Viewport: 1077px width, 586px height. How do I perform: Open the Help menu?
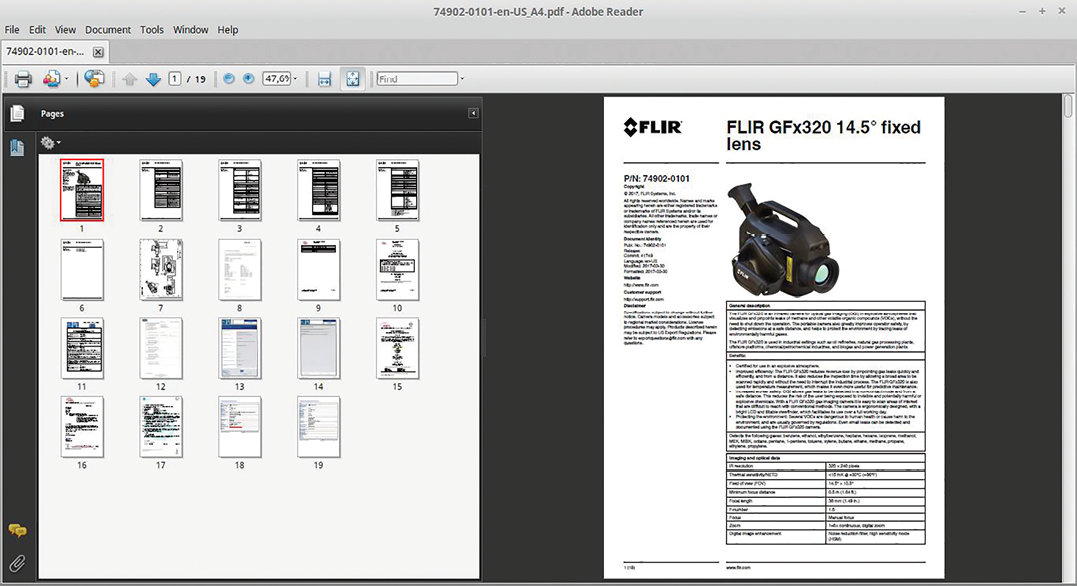coord(227,30)
